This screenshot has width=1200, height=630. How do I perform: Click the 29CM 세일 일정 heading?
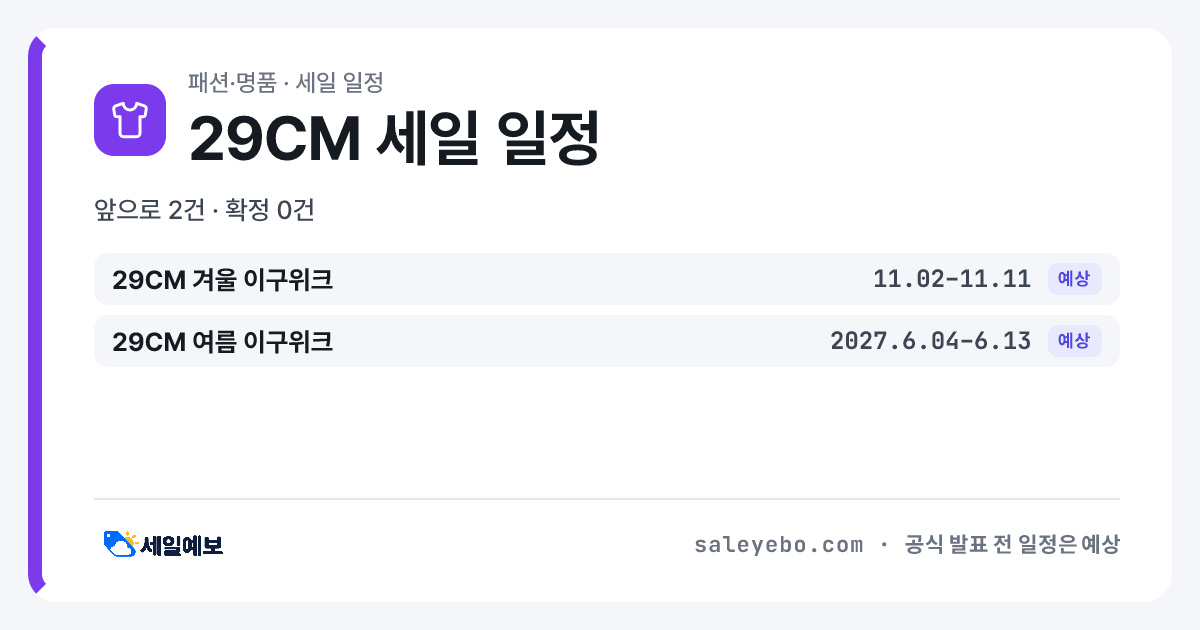point(394,138)
